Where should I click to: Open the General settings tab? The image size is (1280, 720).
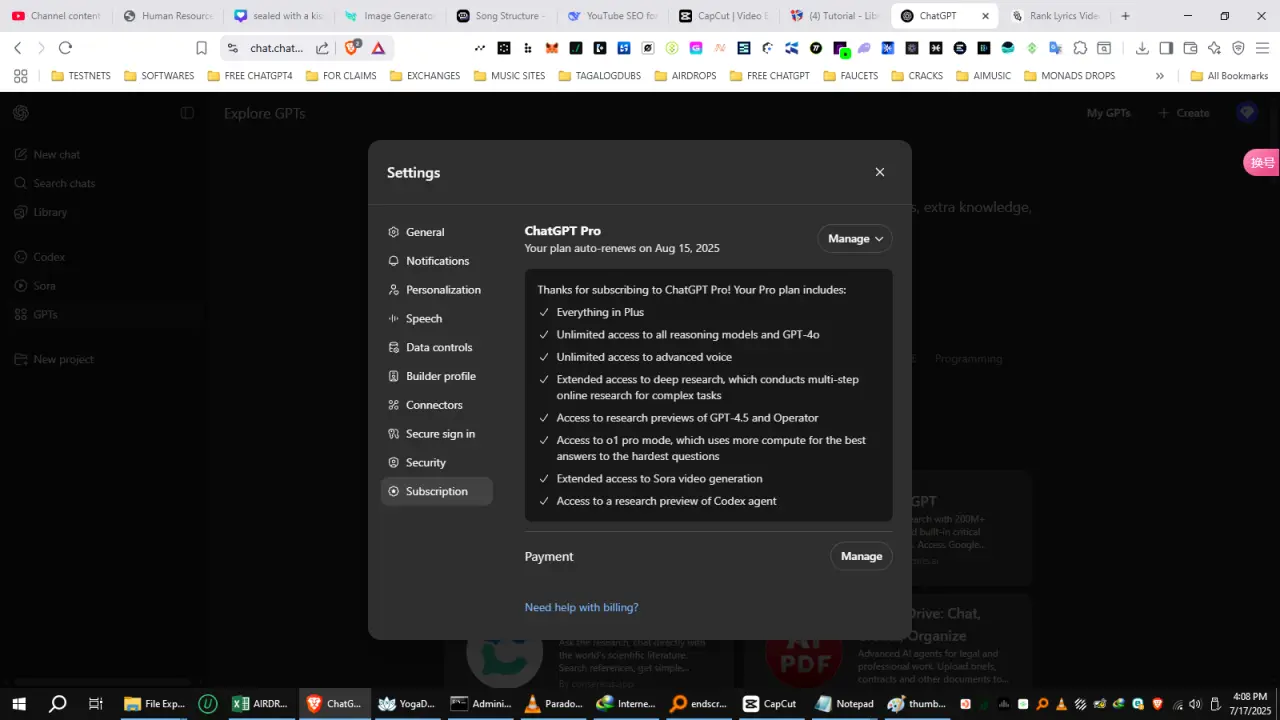tap(436, 232)
